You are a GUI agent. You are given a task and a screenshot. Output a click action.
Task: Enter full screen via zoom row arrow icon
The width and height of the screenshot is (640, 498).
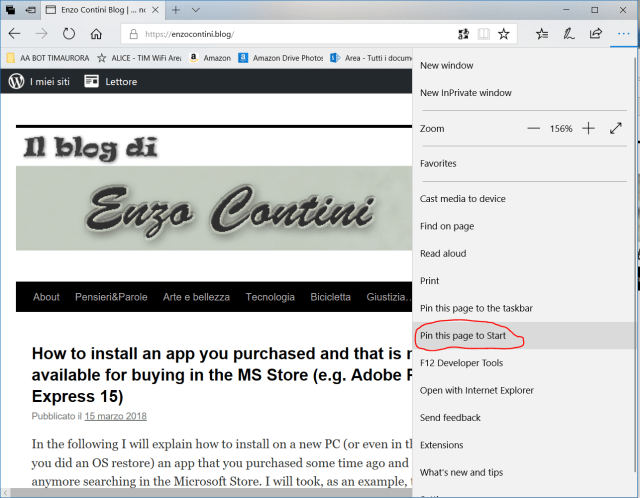pyautogui.click(x=617, y=129)
